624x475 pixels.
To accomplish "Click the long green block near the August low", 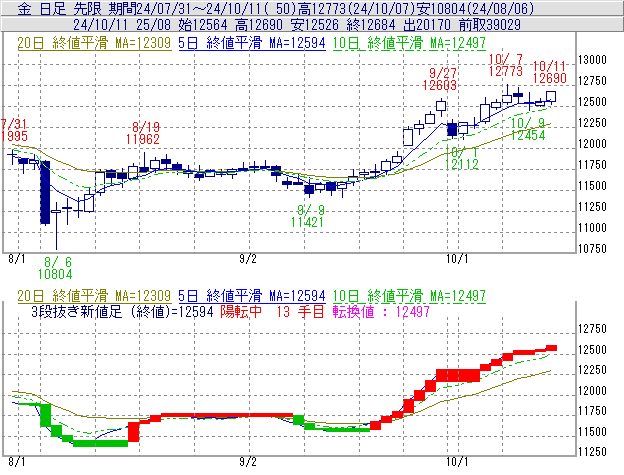I will pyautogui.click(x=100, y=443).
